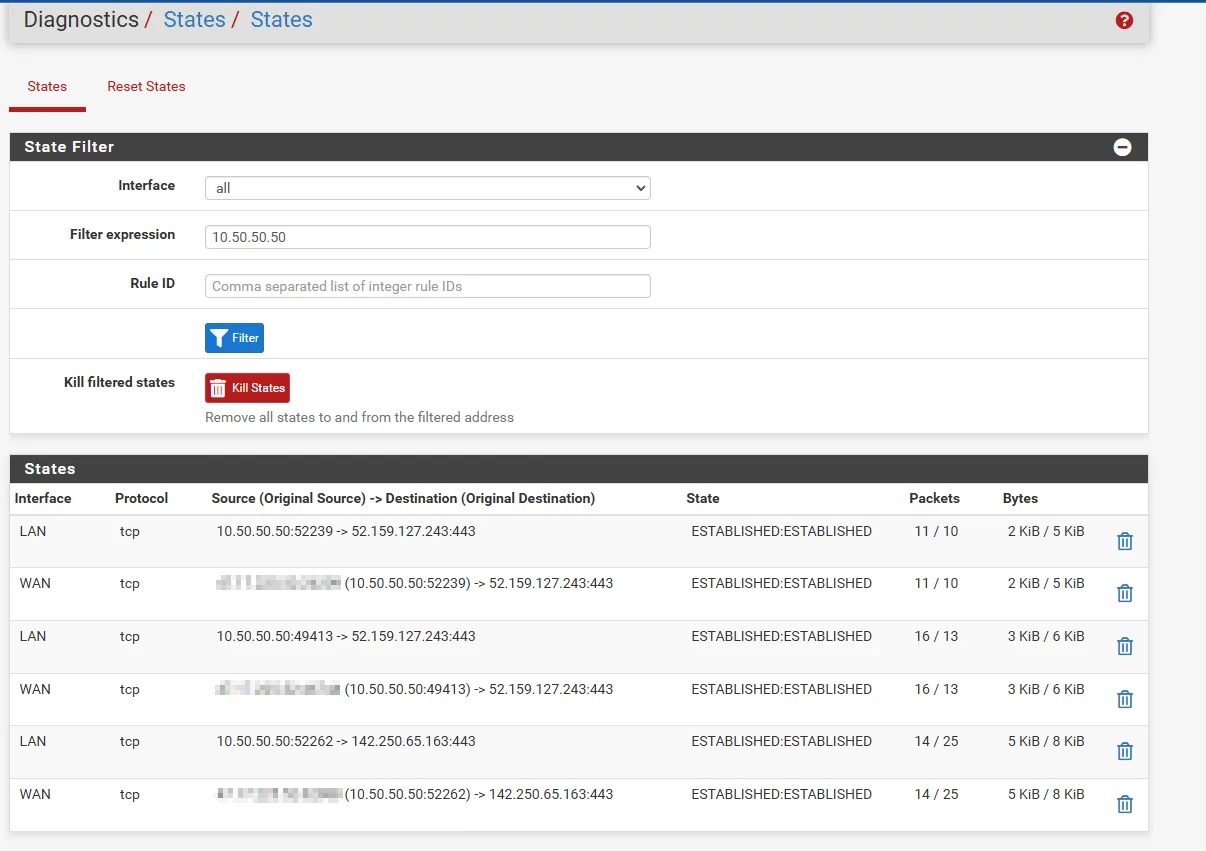Collapse the State Filter panel
This screenshot has height=851, width=1206.
pyautogui.click(x=1122, y=147)
